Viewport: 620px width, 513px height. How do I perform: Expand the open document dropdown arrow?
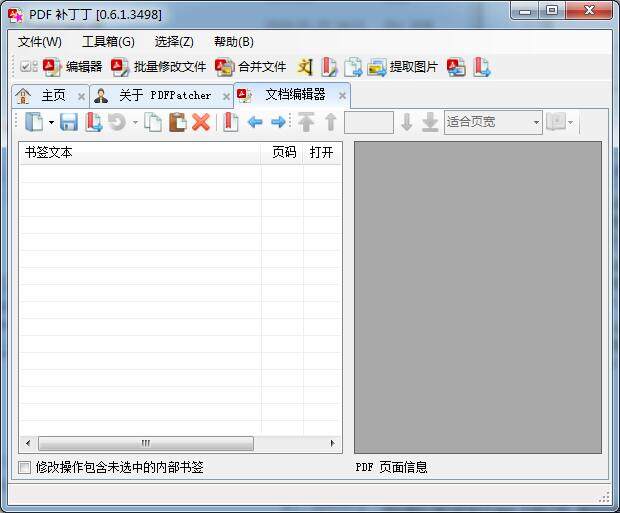coord(51,122)
